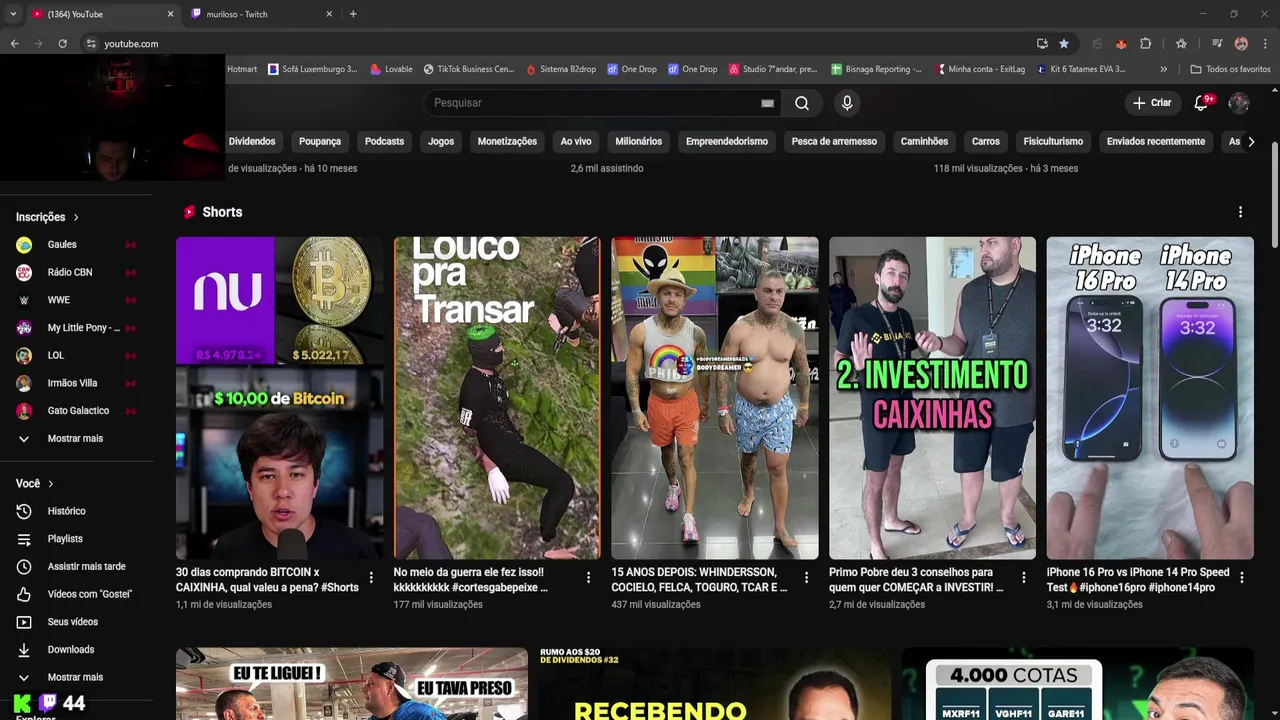Open notifications bell

1203,102
